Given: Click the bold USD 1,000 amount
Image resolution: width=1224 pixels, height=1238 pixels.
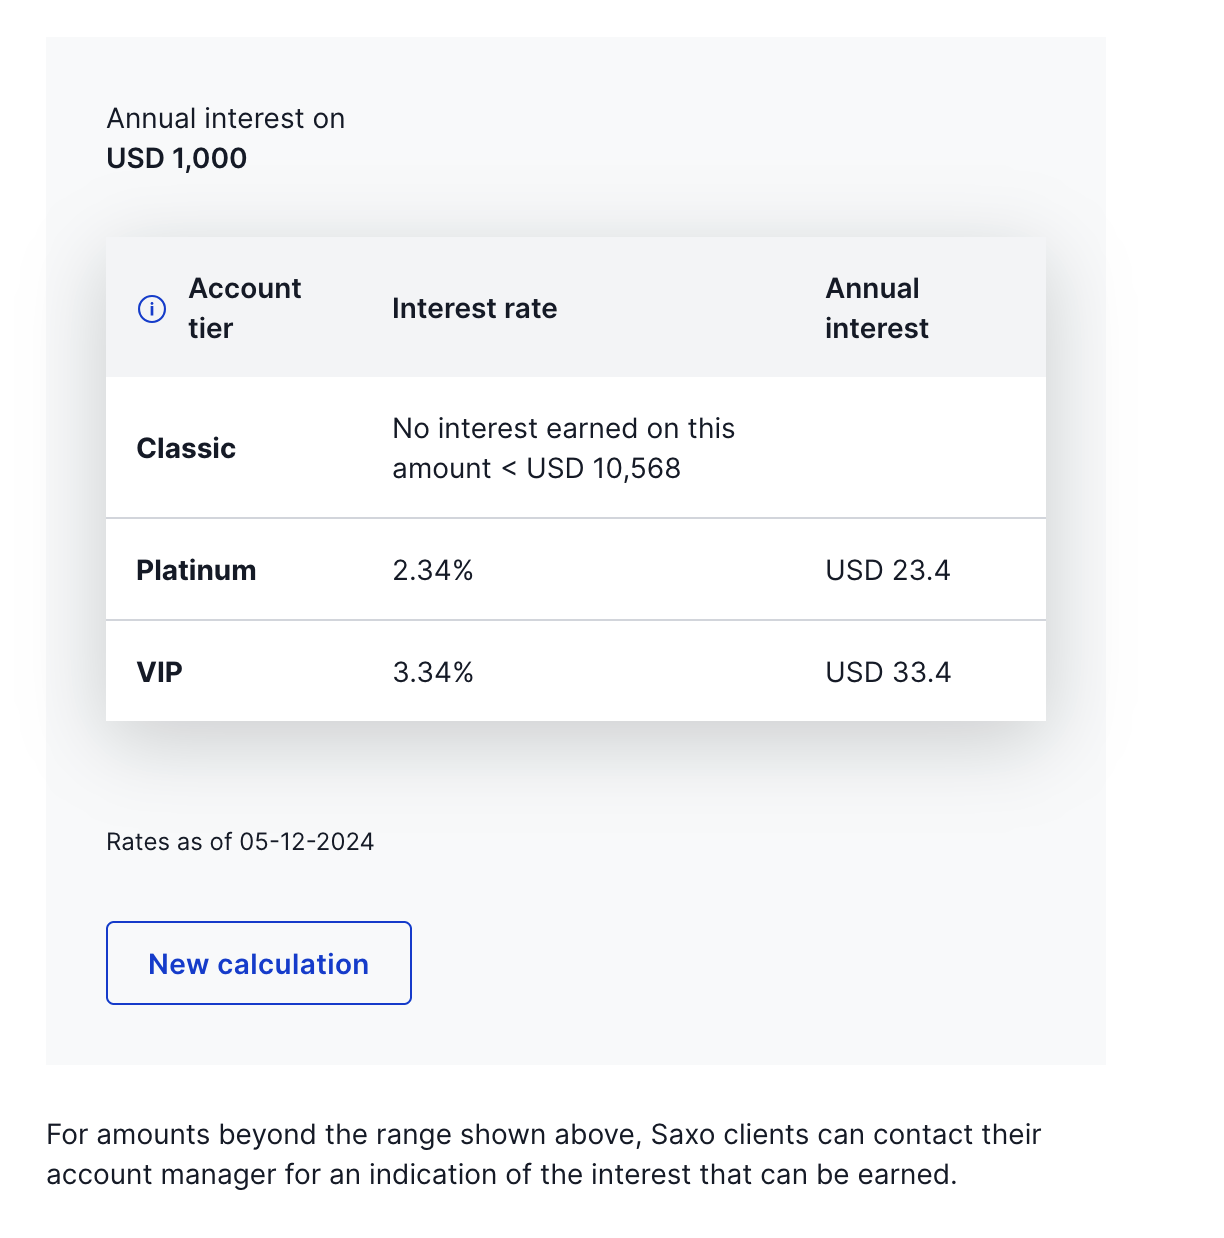Looking at the screenshot, I should tap(176, 158).
